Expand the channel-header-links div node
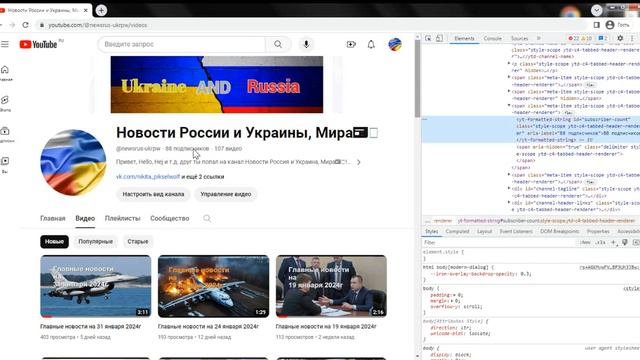This screenshot has height=360, width=640. [509, 202]
